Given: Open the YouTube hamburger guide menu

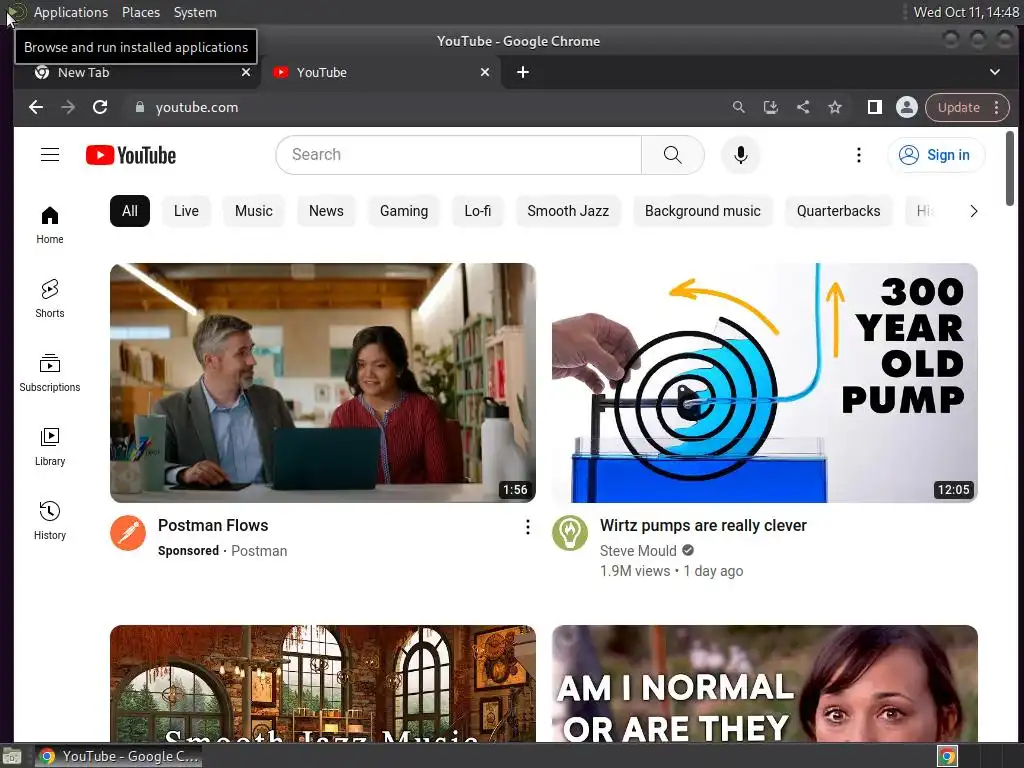Looking at the screenshot, I should pyautogui.click(x=50, y=155).
